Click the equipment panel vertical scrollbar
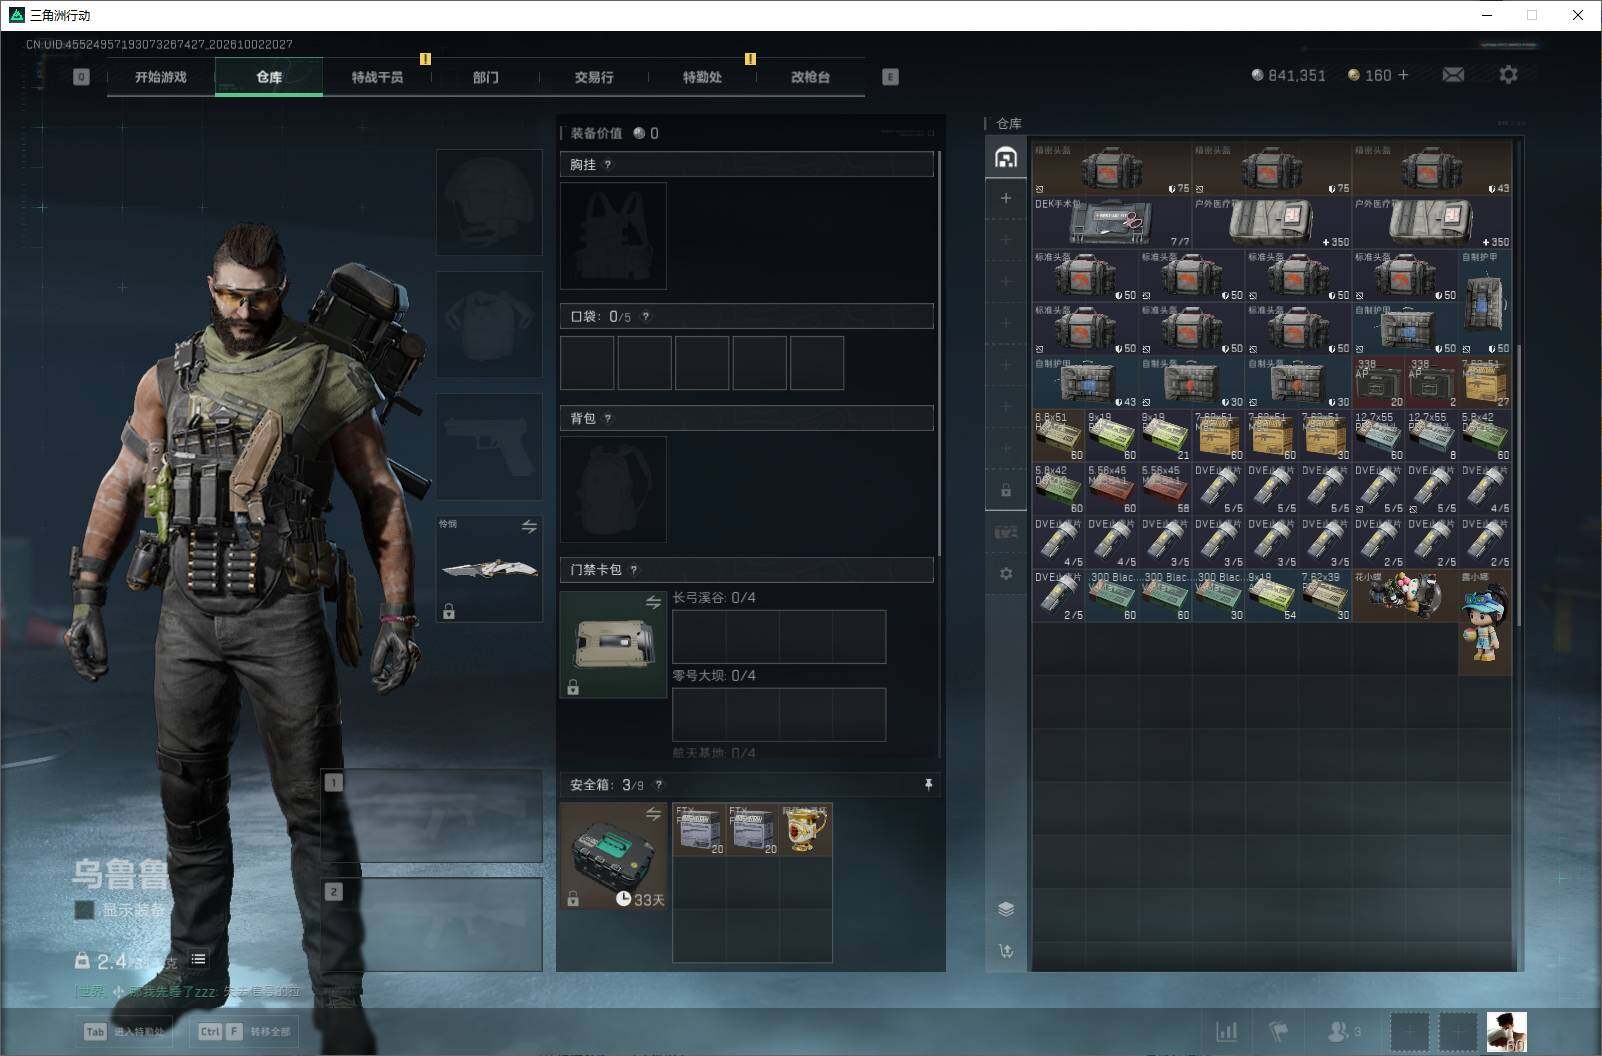 pos(940,355)
